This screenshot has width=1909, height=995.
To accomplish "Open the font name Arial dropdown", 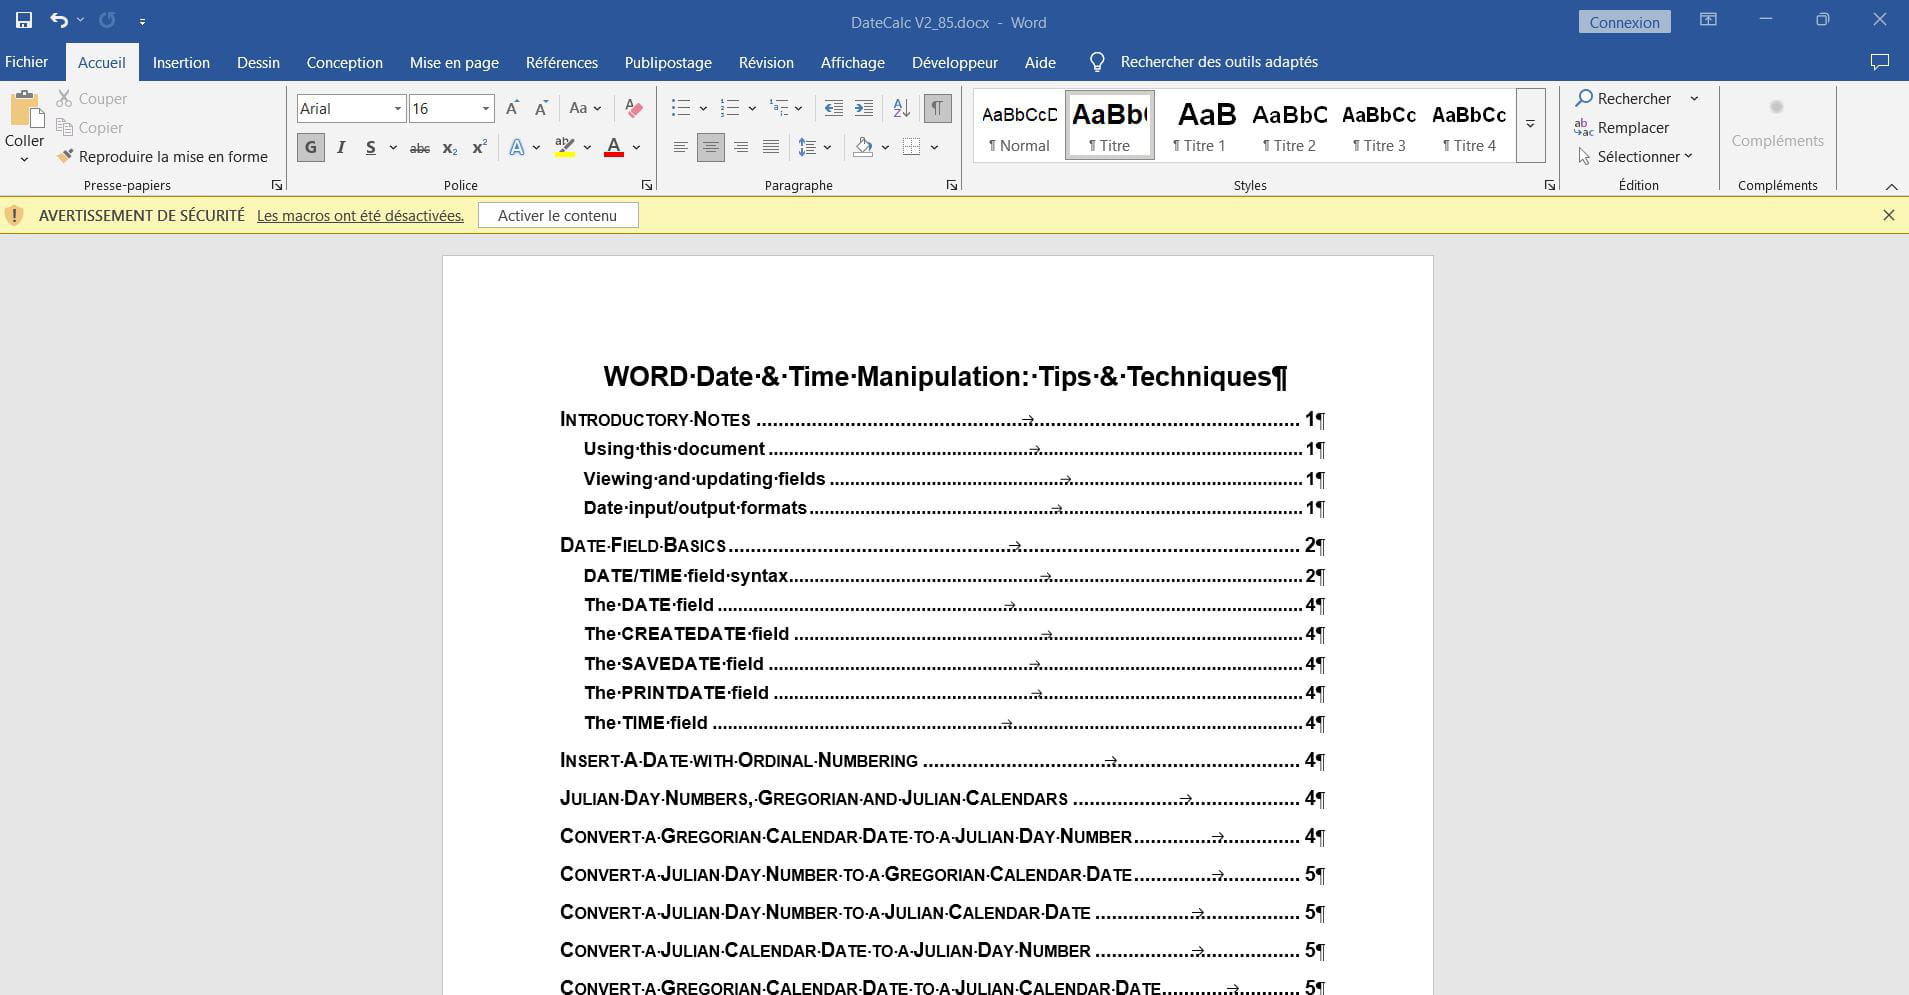I will (397, 108).
